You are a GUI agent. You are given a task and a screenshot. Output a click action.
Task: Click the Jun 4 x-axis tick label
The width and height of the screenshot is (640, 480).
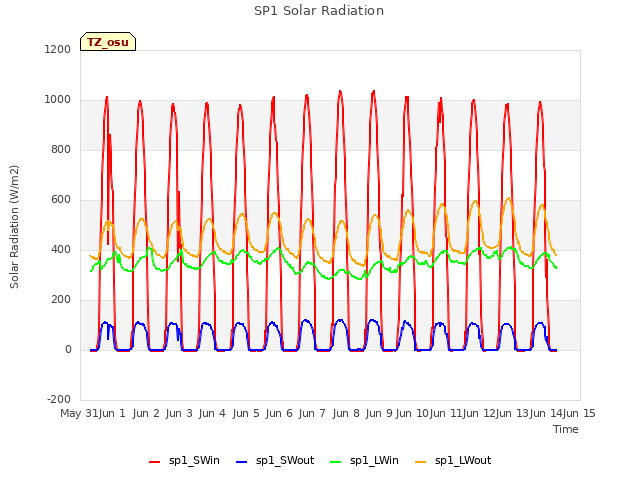click(212, 413)
